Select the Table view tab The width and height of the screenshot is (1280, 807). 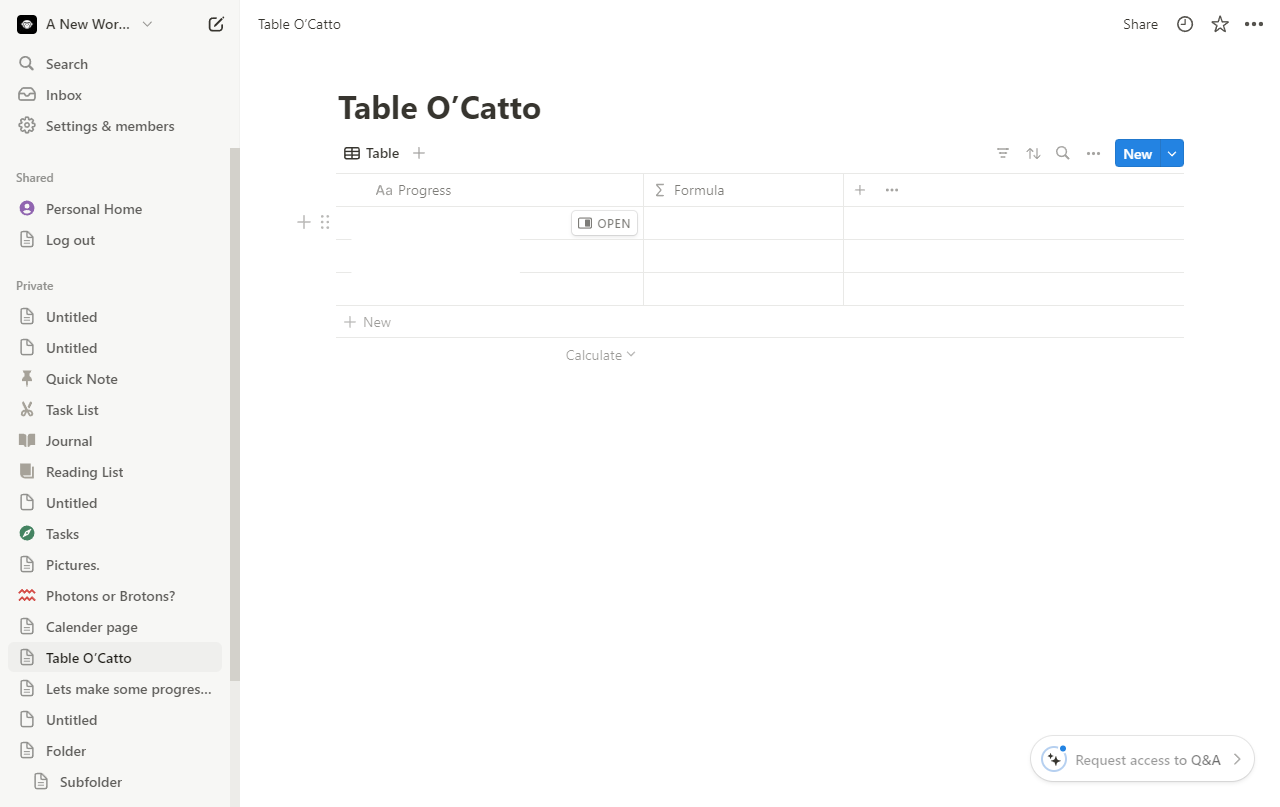pos(372,153)
